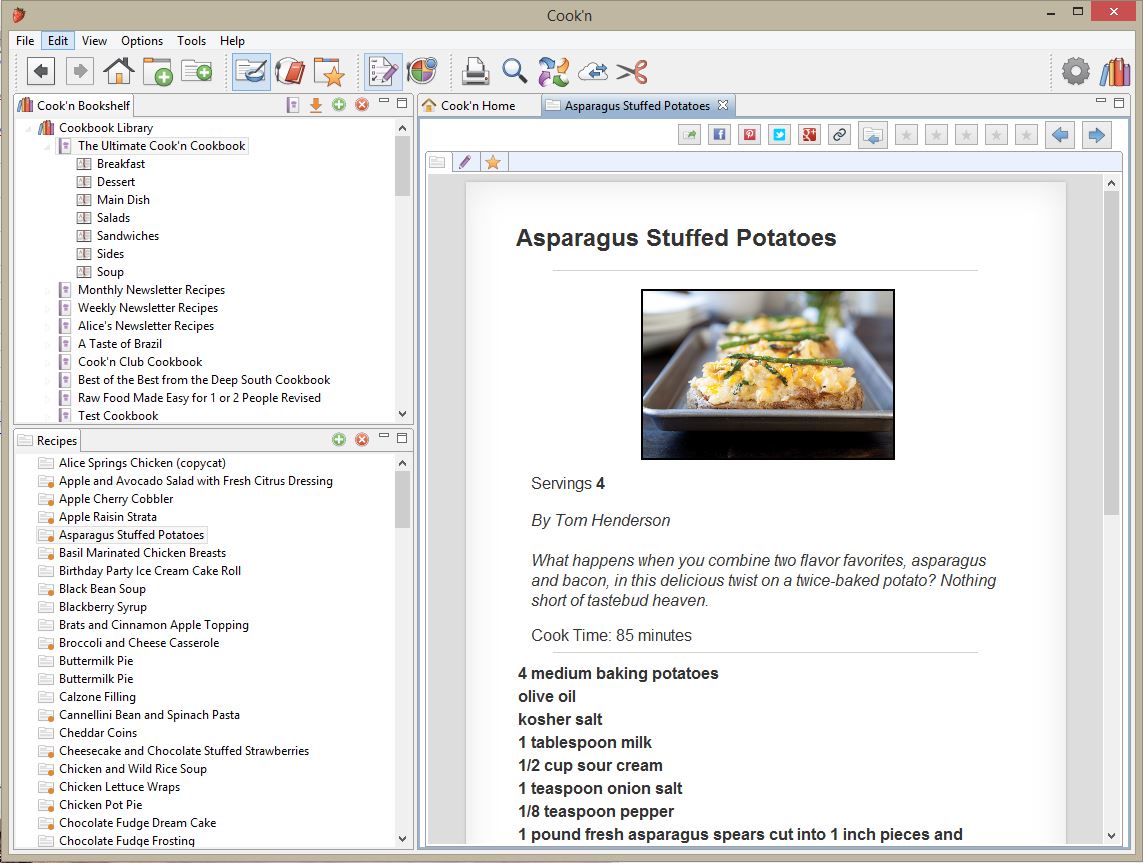
Task: Share recipe on Facebook
Action: tap(719, 135)
